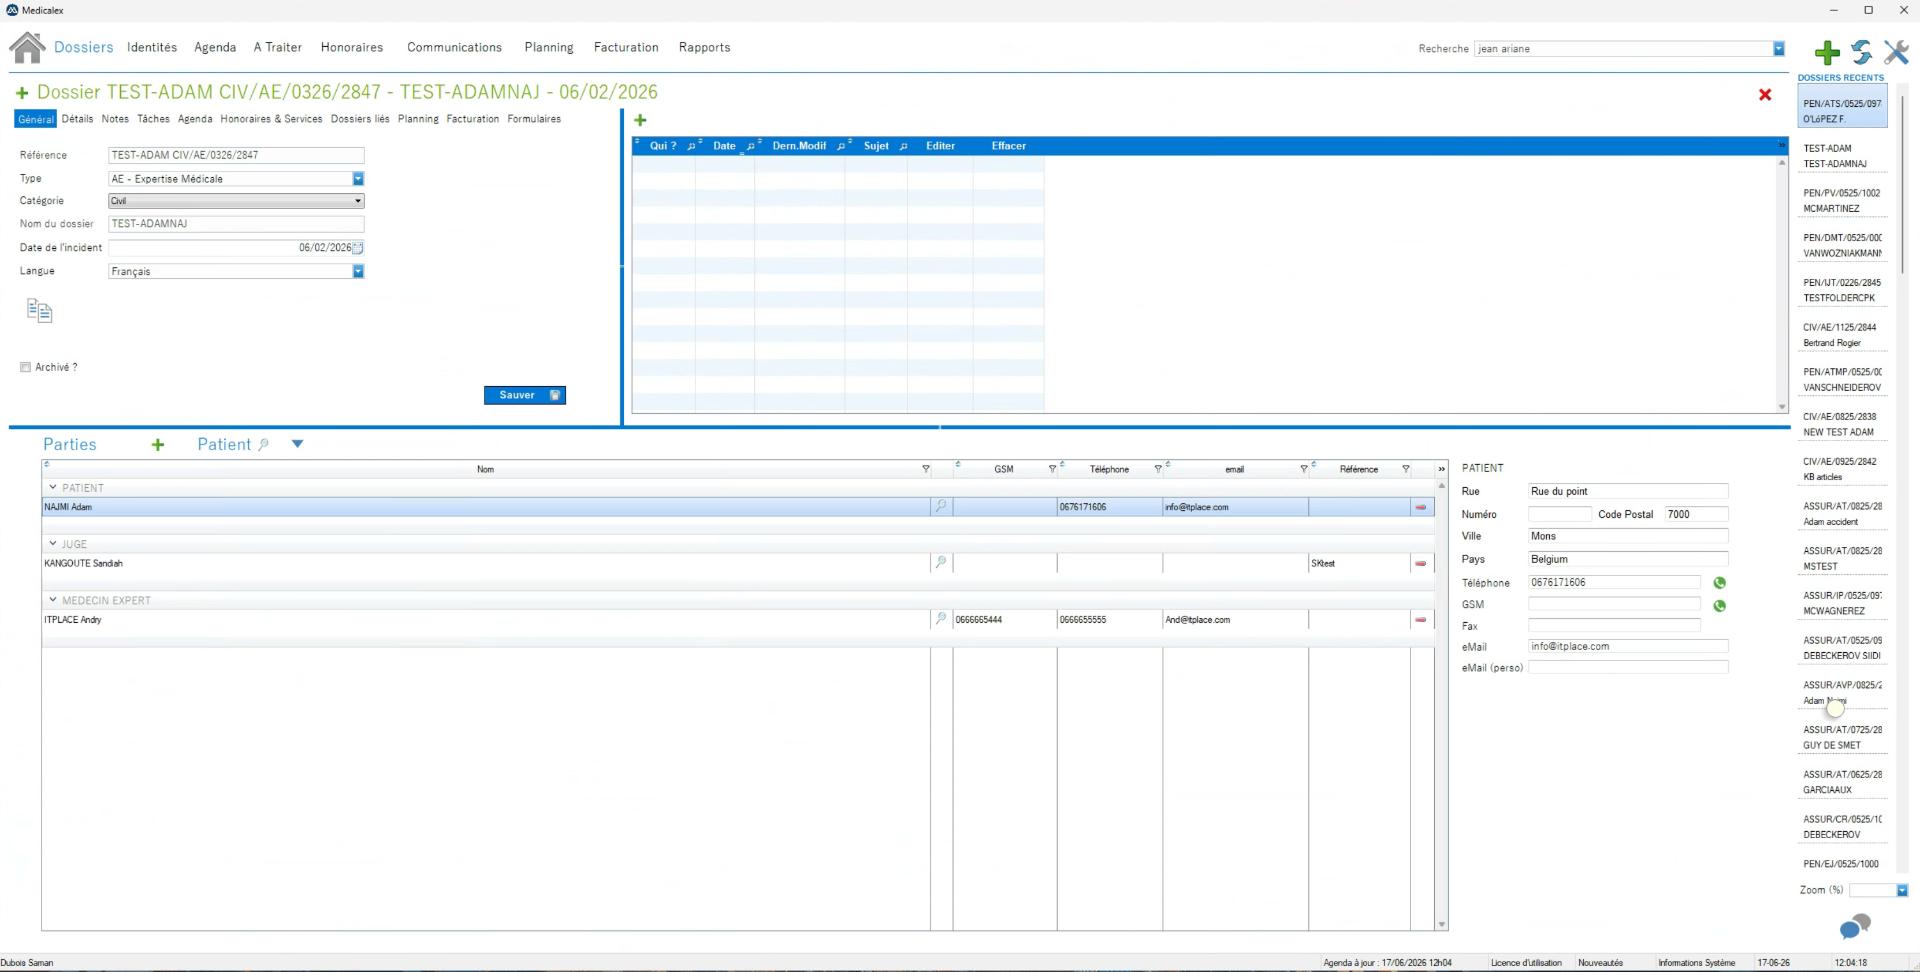Click the eMail field with info@itplace.com

(x=1628, y=646)
